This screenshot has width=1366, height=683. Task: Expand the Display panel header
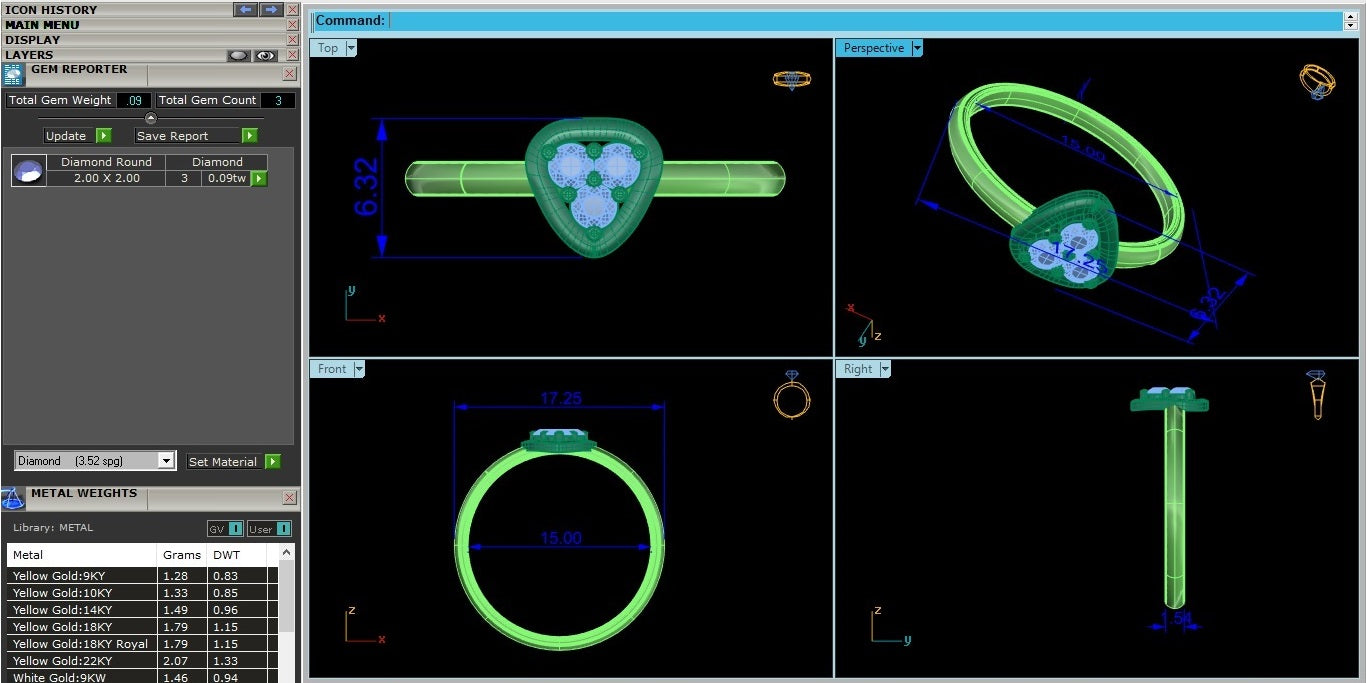[x=32, y=40]
